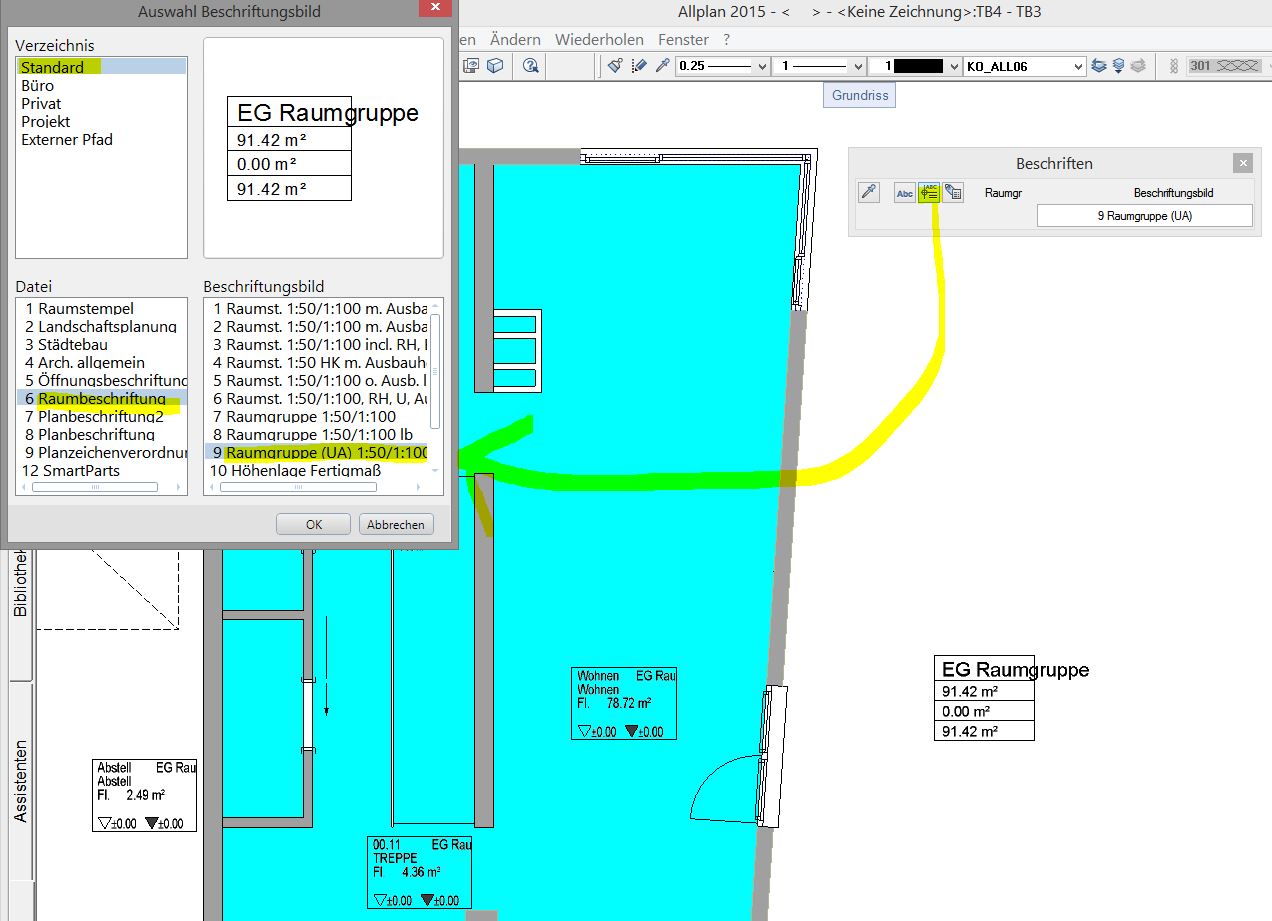1272x921 pixels.
Task: Open the Fenster menu
Action: pos(683,40)
